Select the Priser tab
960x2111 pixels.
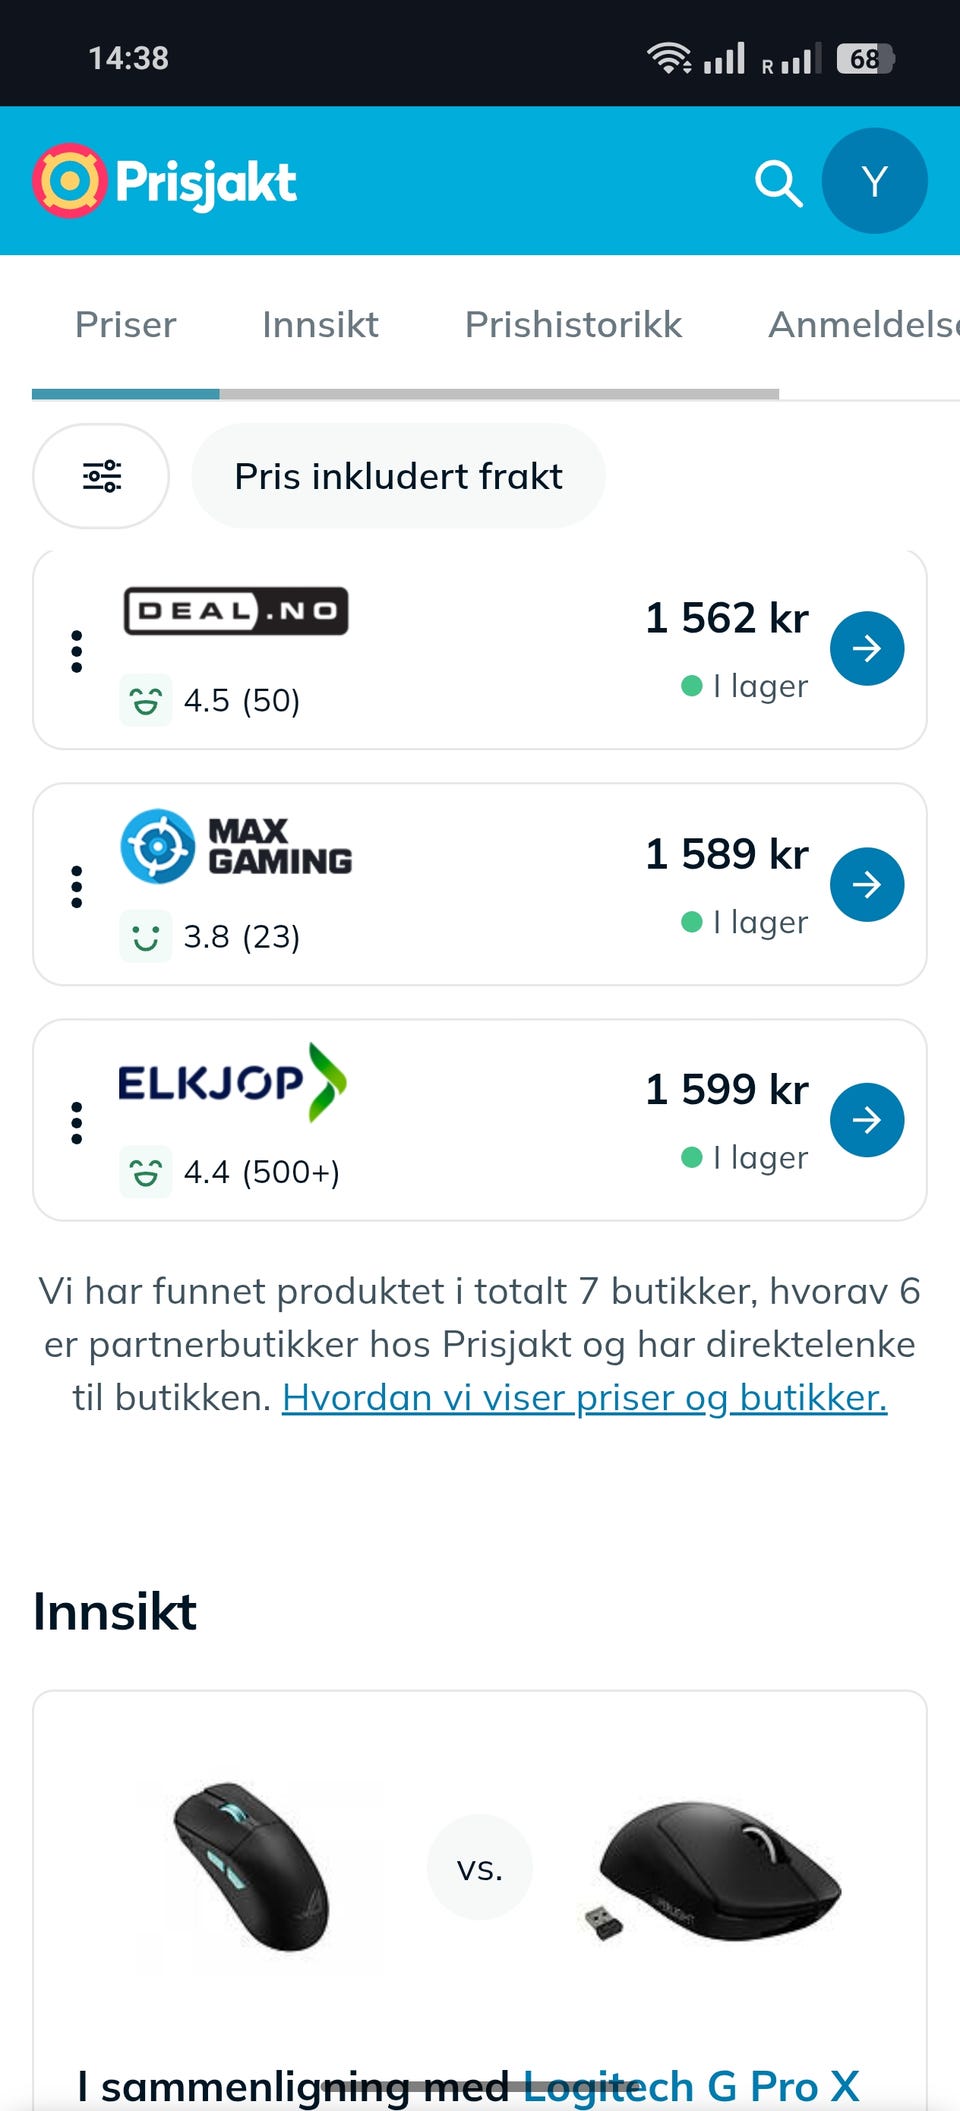(125, 325)
